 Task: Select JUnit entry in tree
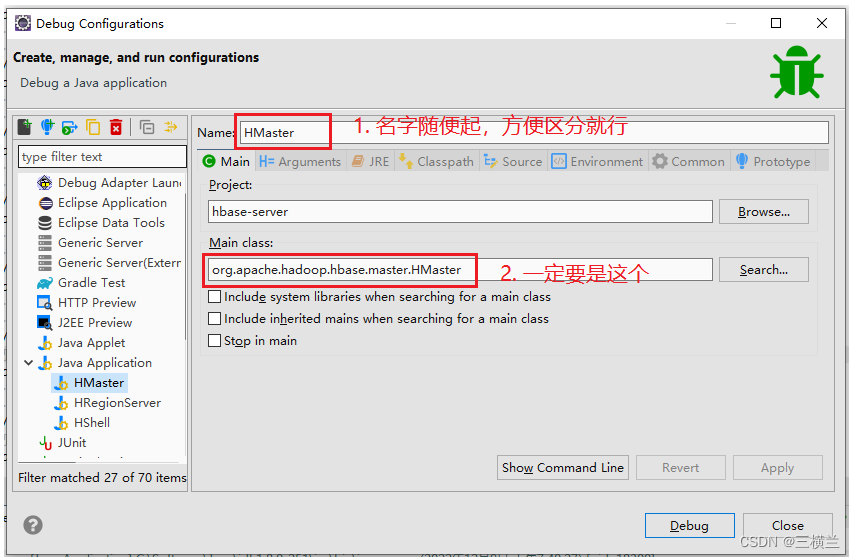point(62,443)
